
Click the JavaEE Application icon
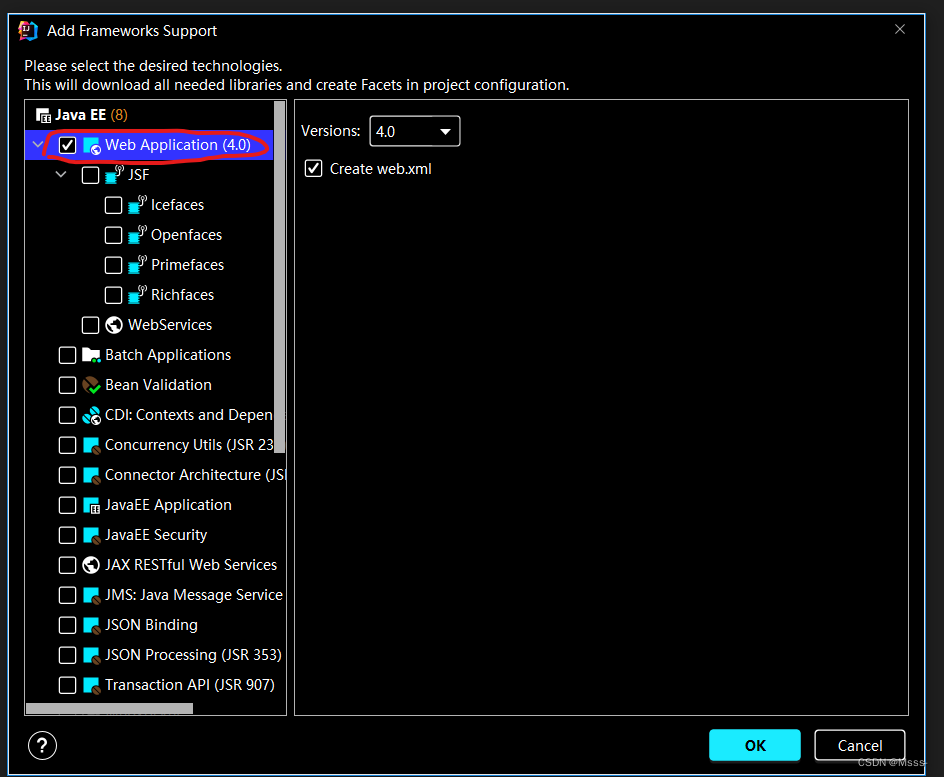[x=91, y=506]
